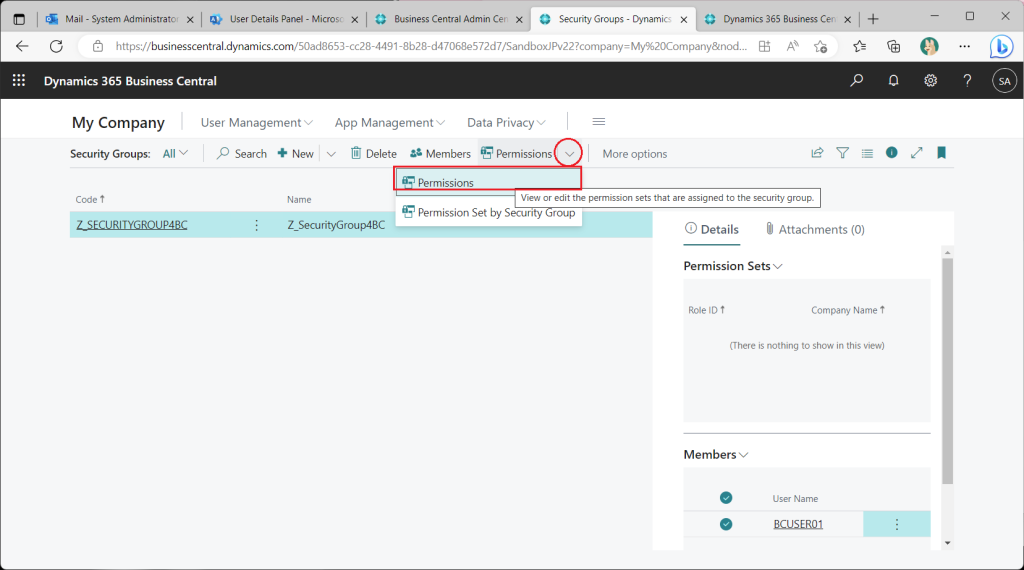Show row options for member BCUSER01
Image resolution: width=1024 pixels, height=570 pixels.
click(897, 524)
